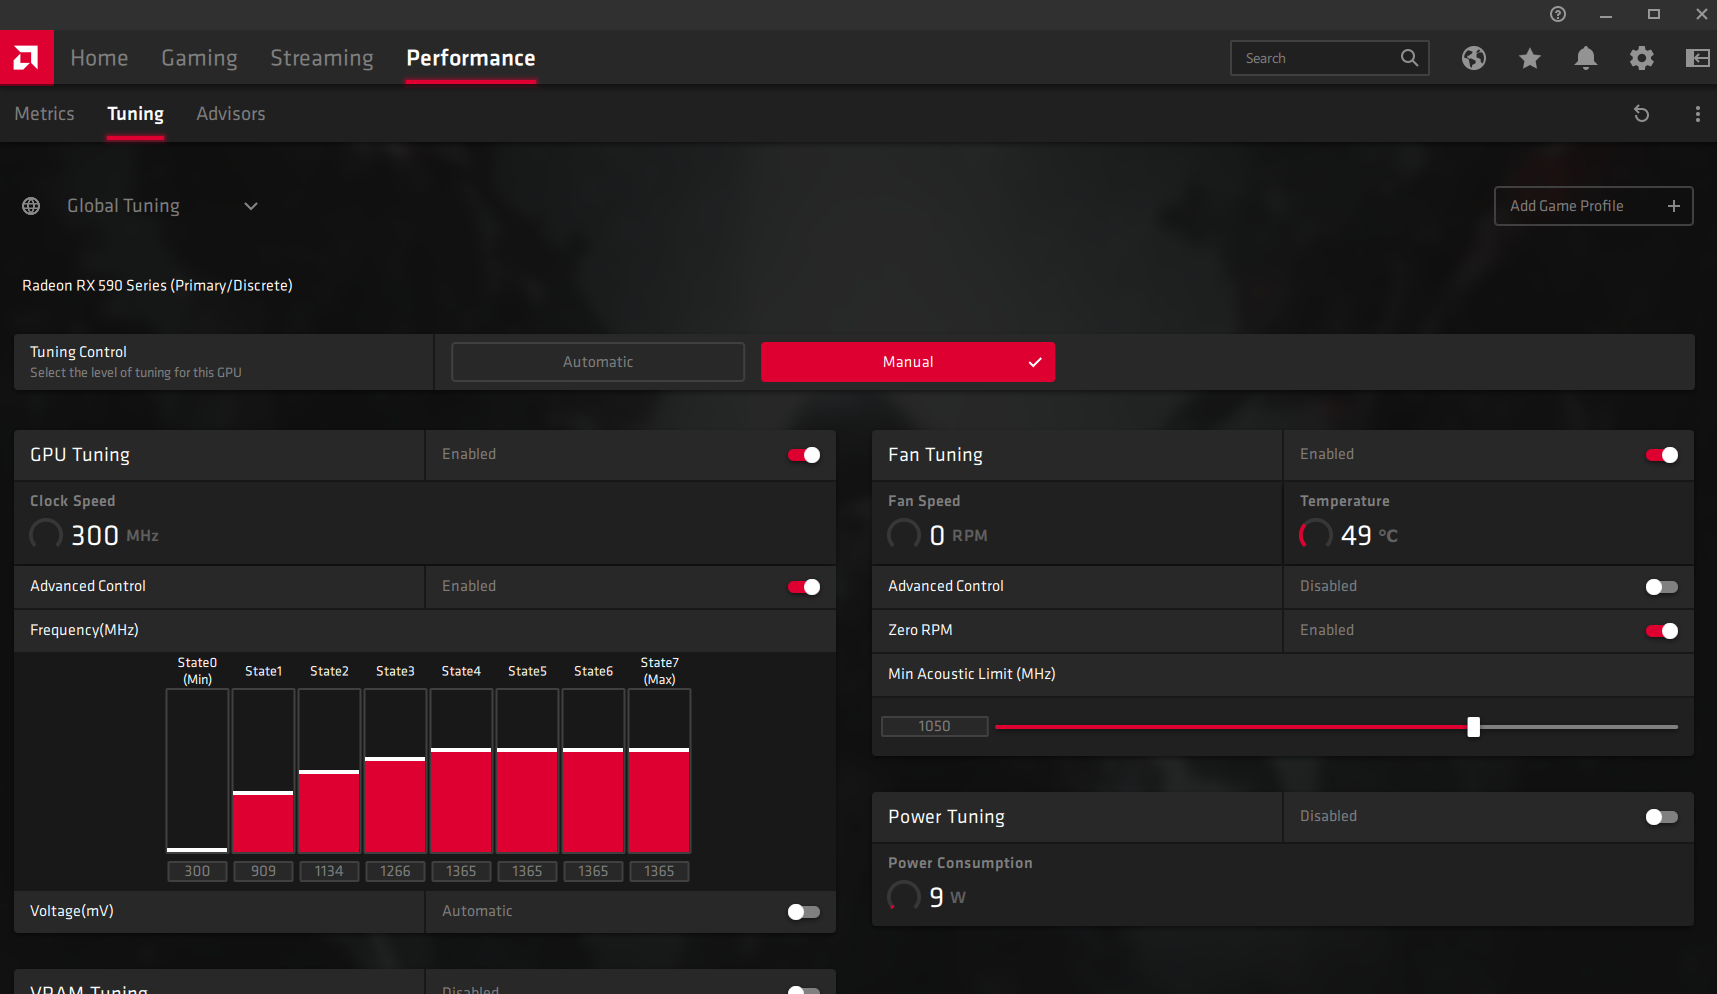The height and width of the screenshot is (994, 1717).
Task: Open the Advisors sub-tab
Action: pyautogui.click(x=231, y=114)
